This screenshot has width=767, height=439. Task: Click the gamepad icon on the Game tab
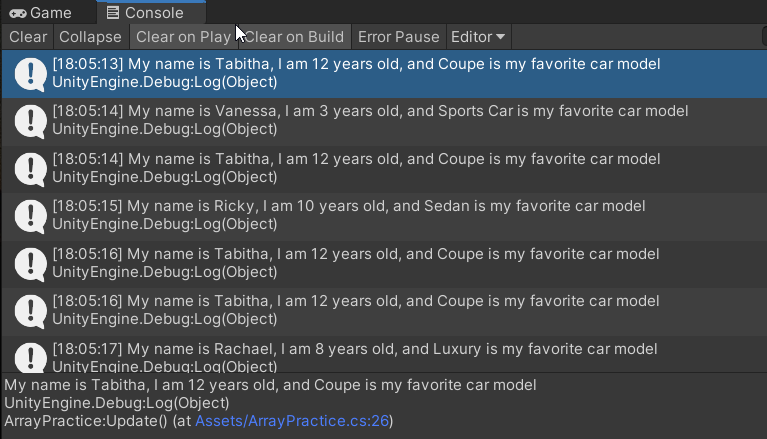pyautogui.click(x=18, y=13)
